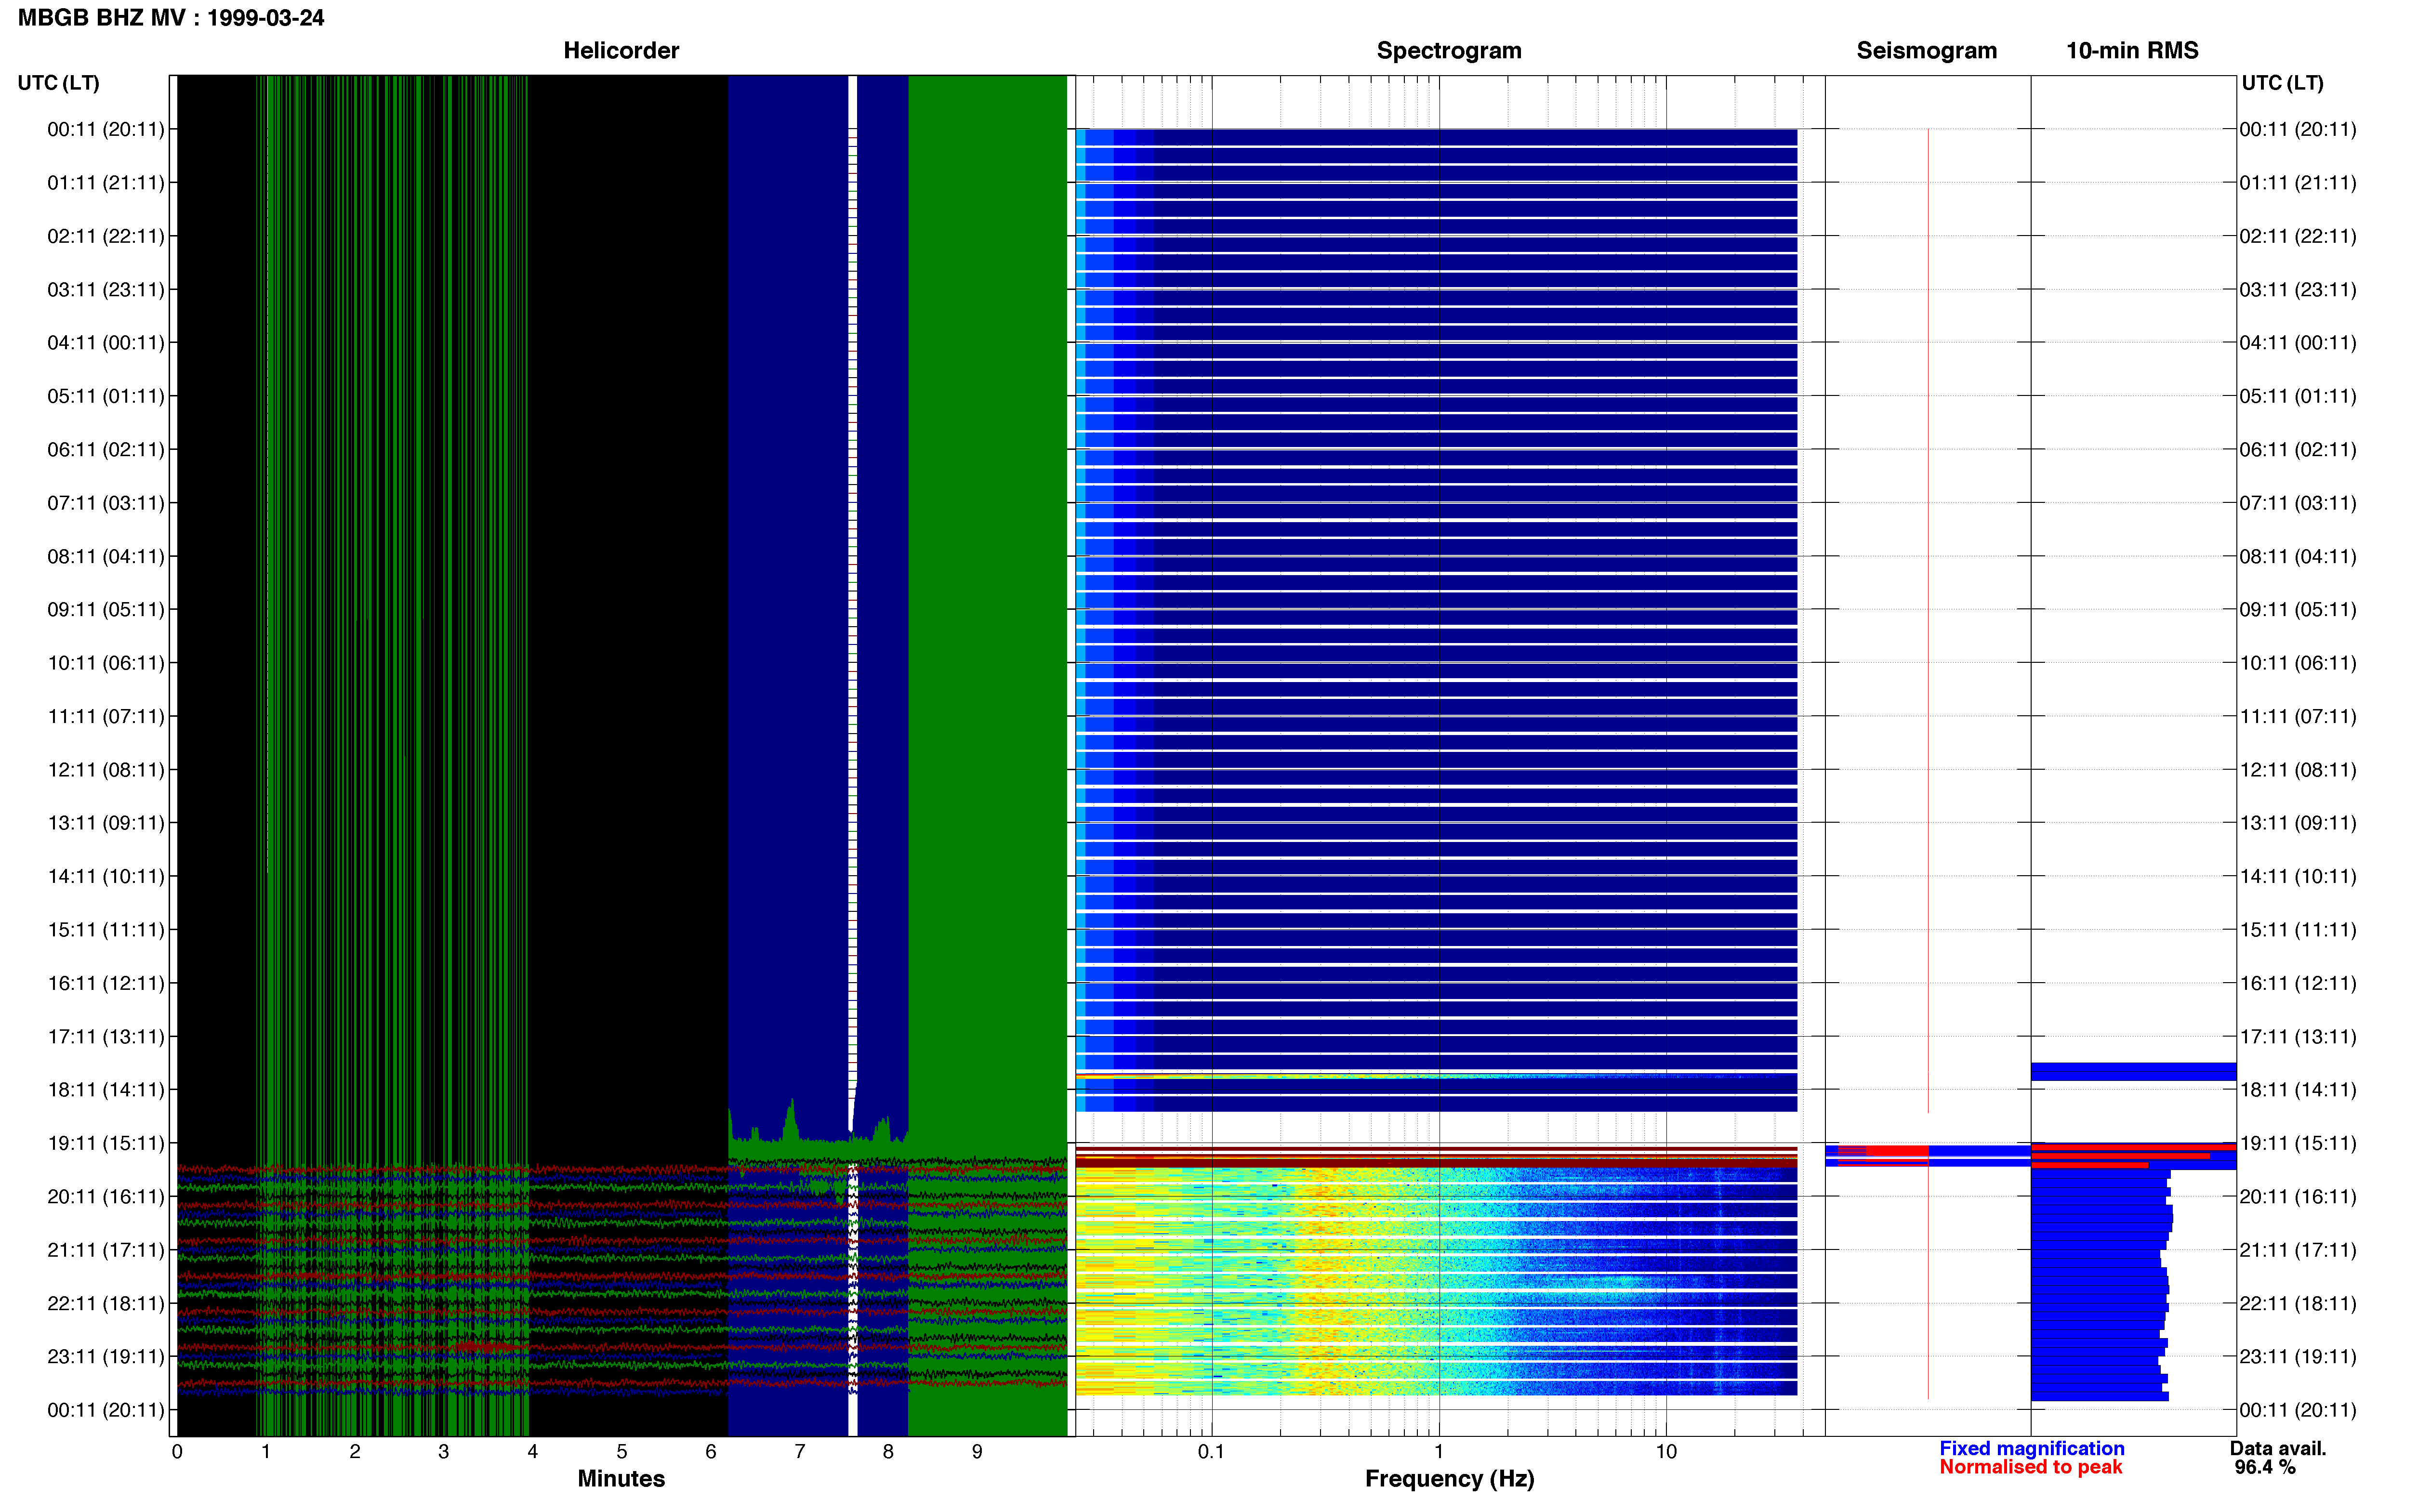2418x1512 pixels.
Task: Select the 10-min RMS panel heading
Action: [2132, 50]
